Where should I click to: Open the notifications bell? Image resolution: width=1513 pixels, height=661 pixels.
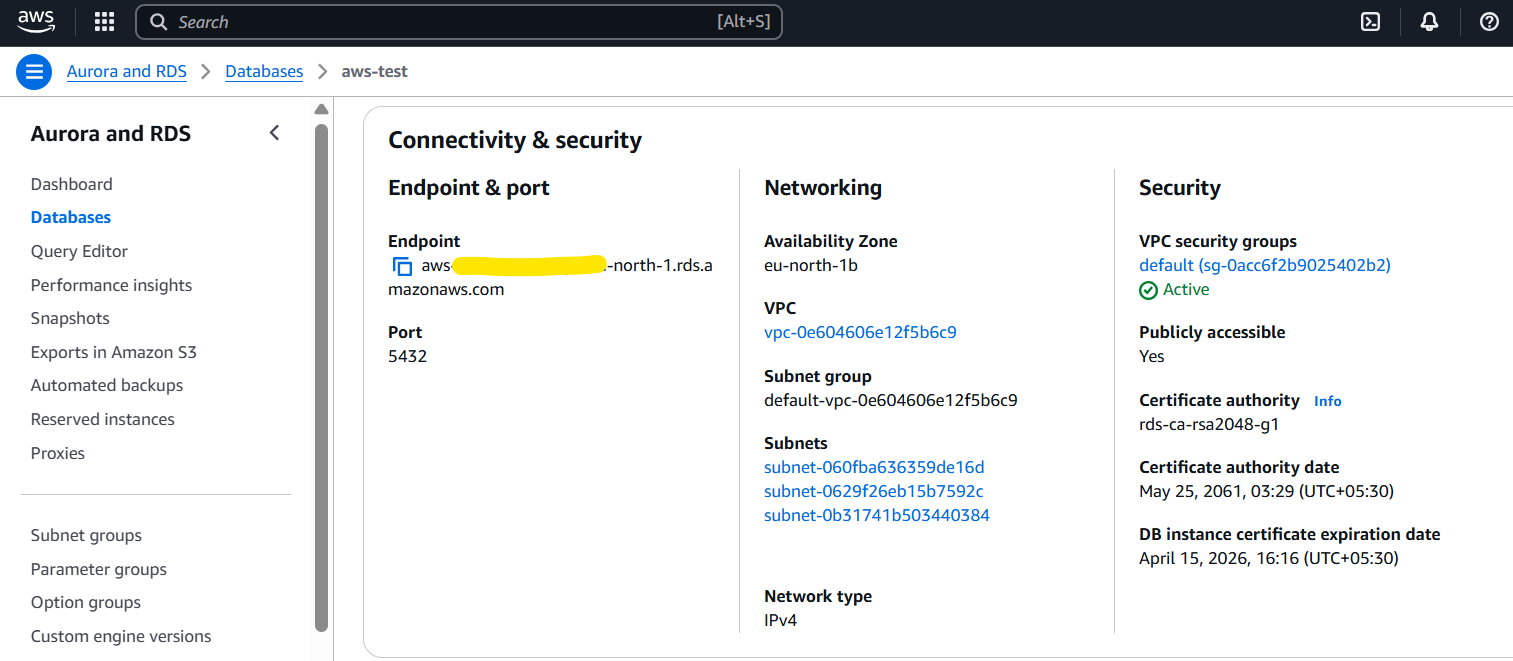[x=1430, y=22]
